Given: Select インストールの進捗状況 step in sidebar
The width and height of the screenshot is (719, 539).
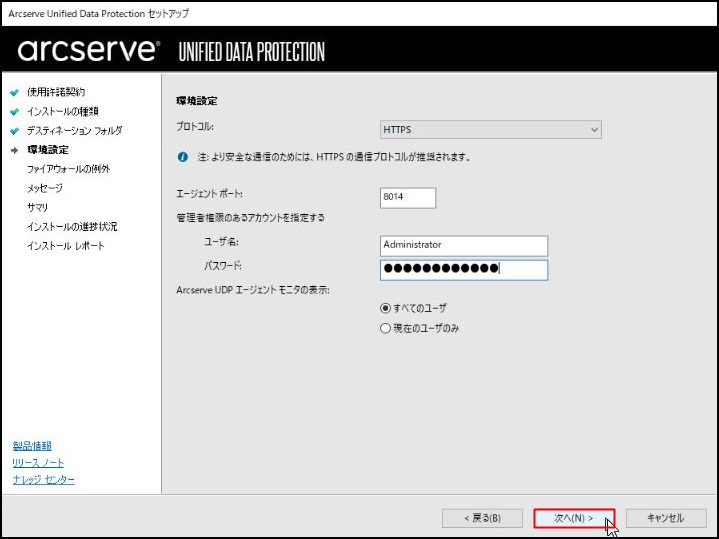Looking at the screenshot, I should [x=72, y=227].
